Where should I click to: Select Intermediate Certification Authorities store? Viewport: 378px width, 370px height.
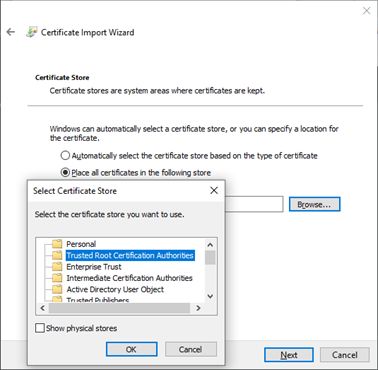(129, 278)
